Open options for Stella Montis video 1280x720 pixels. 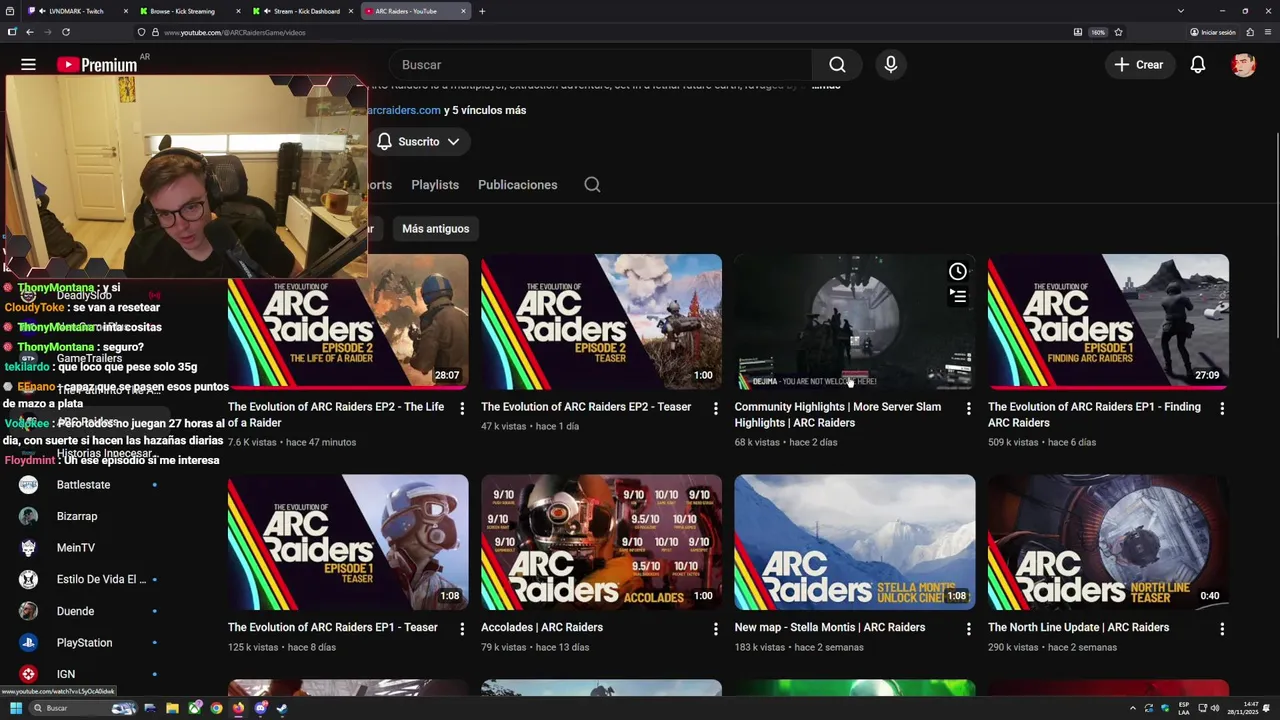point(968,629)
